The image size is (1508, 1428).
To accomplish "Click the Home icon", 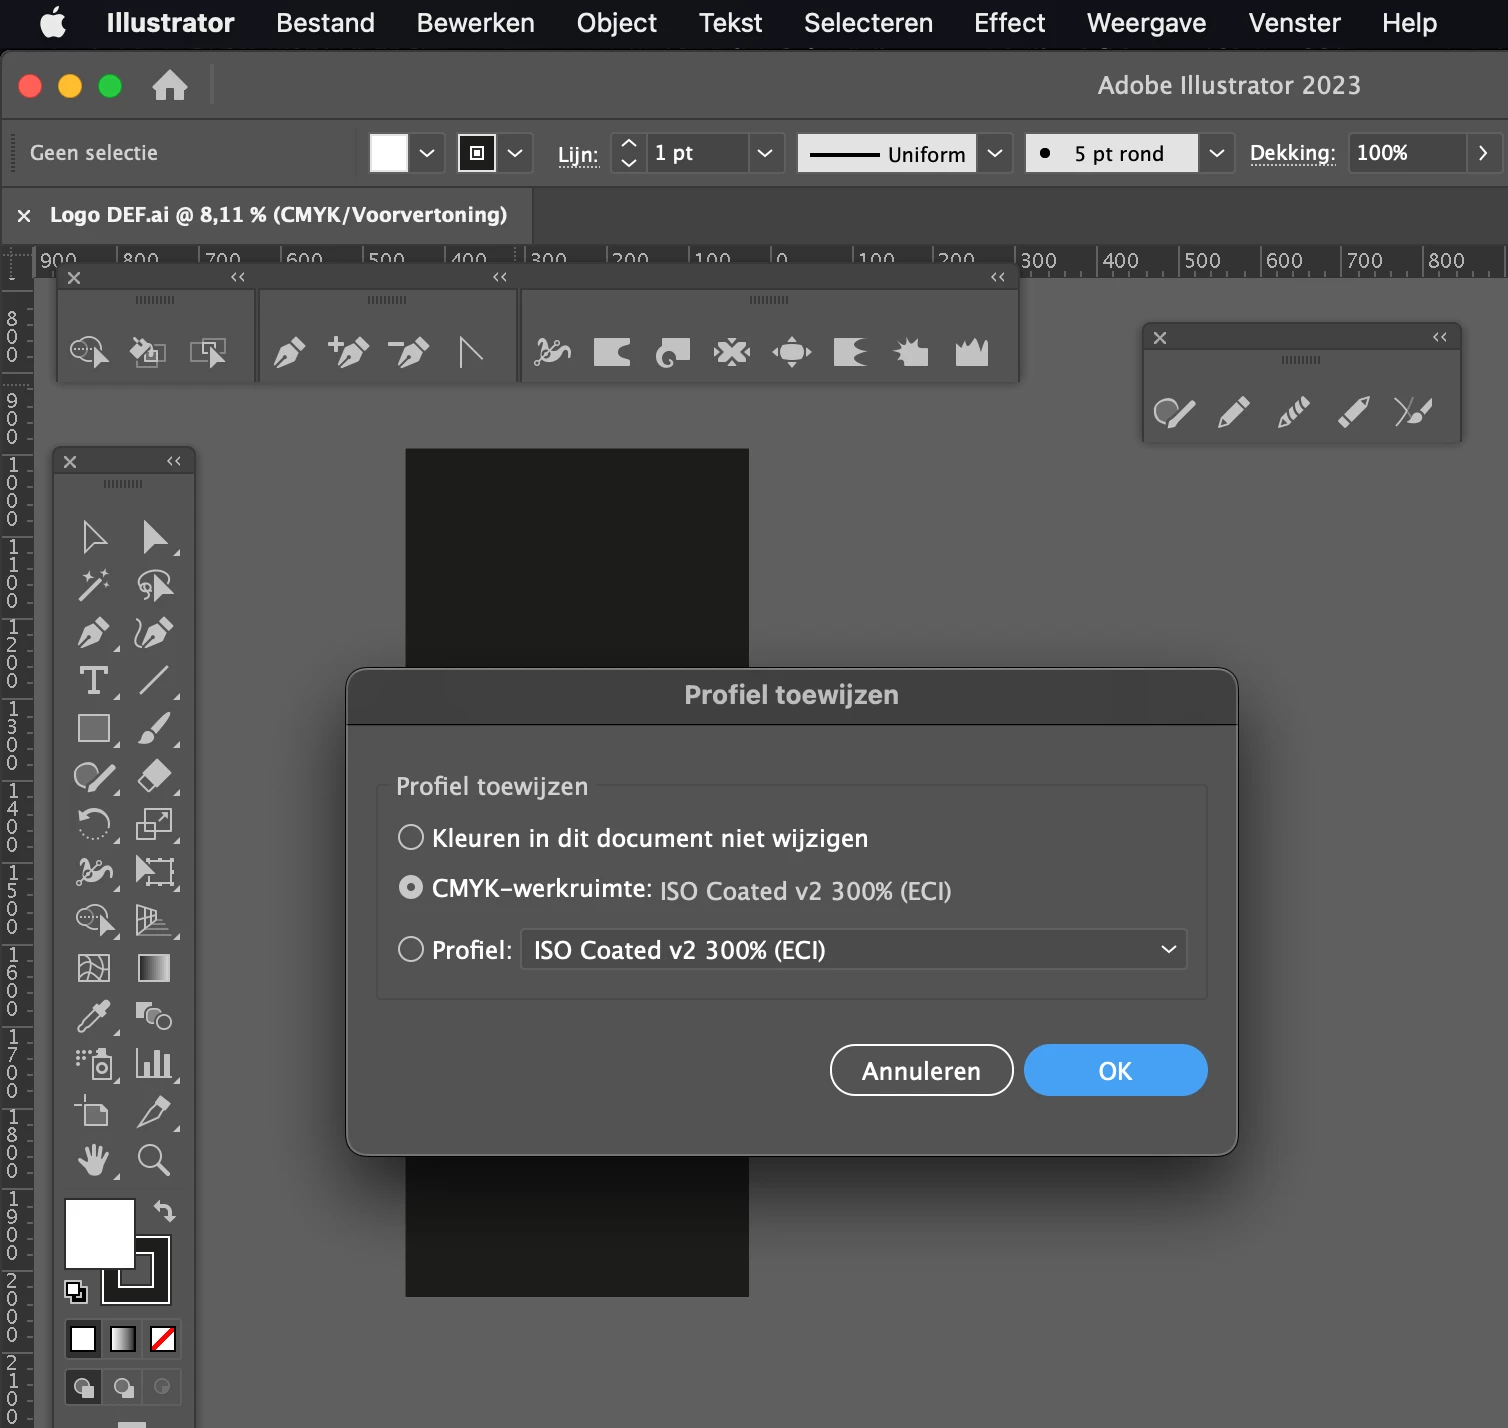I will (170, 86).
